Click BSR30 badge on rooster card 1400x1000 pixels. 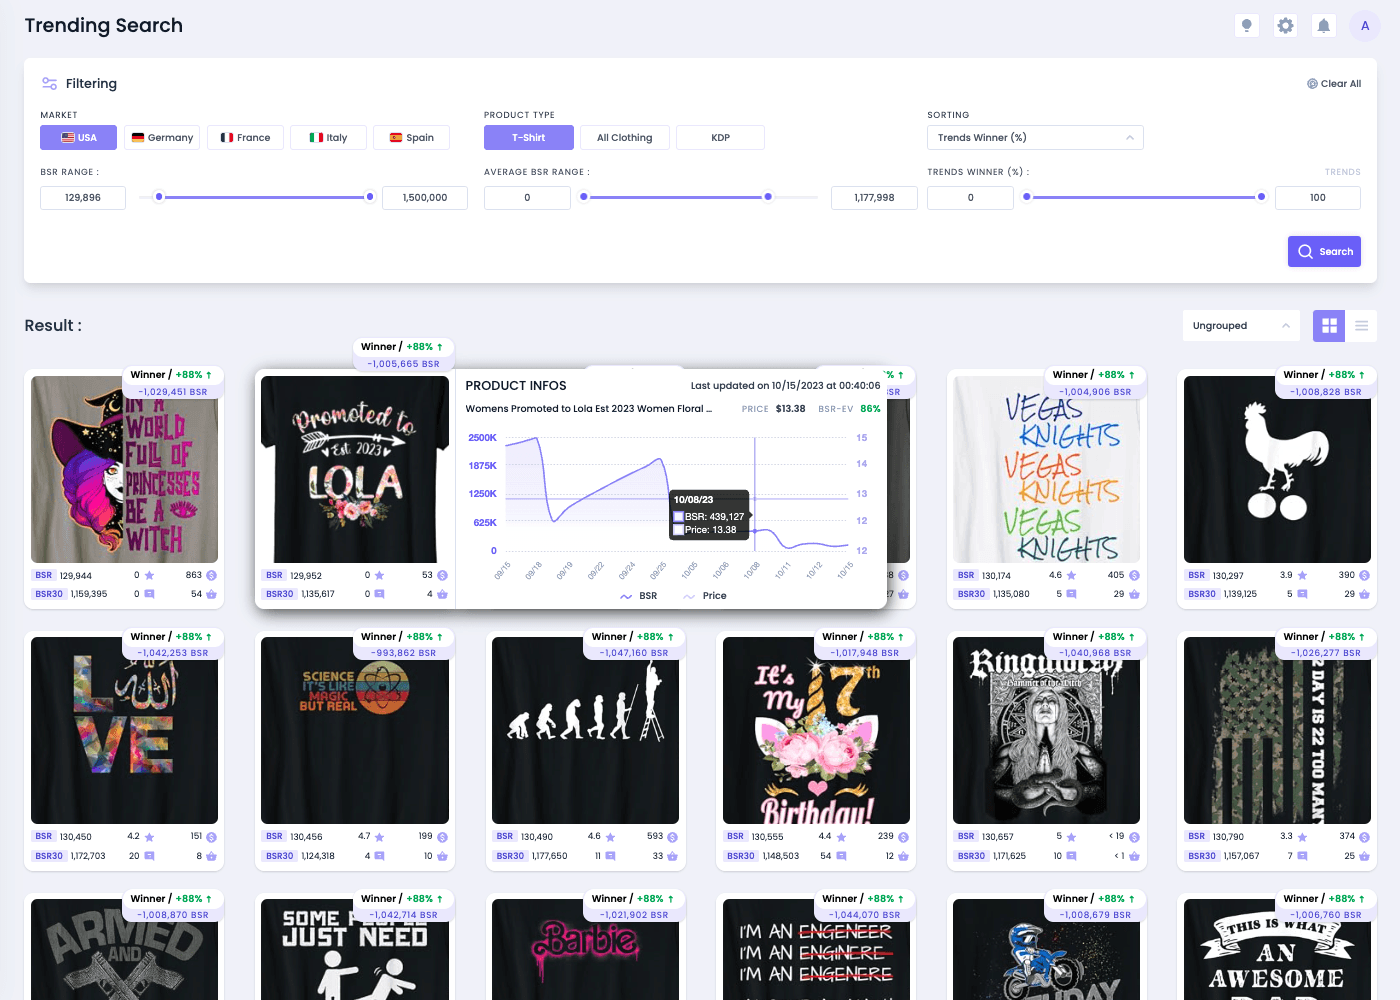point(1201,594)
